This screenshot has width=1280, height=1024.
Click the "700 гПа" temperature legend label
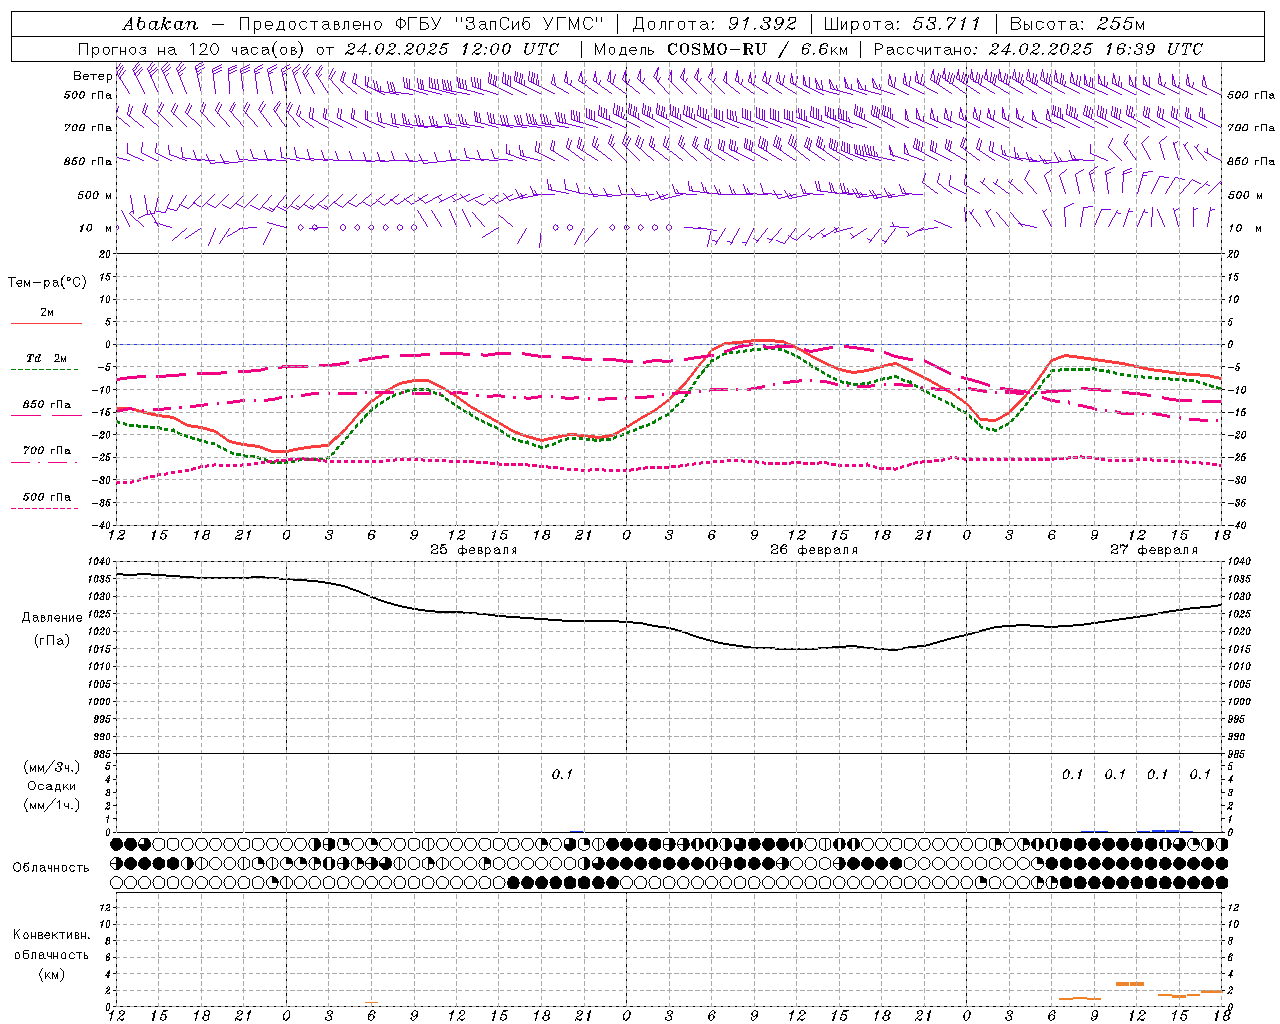(47, 451)
